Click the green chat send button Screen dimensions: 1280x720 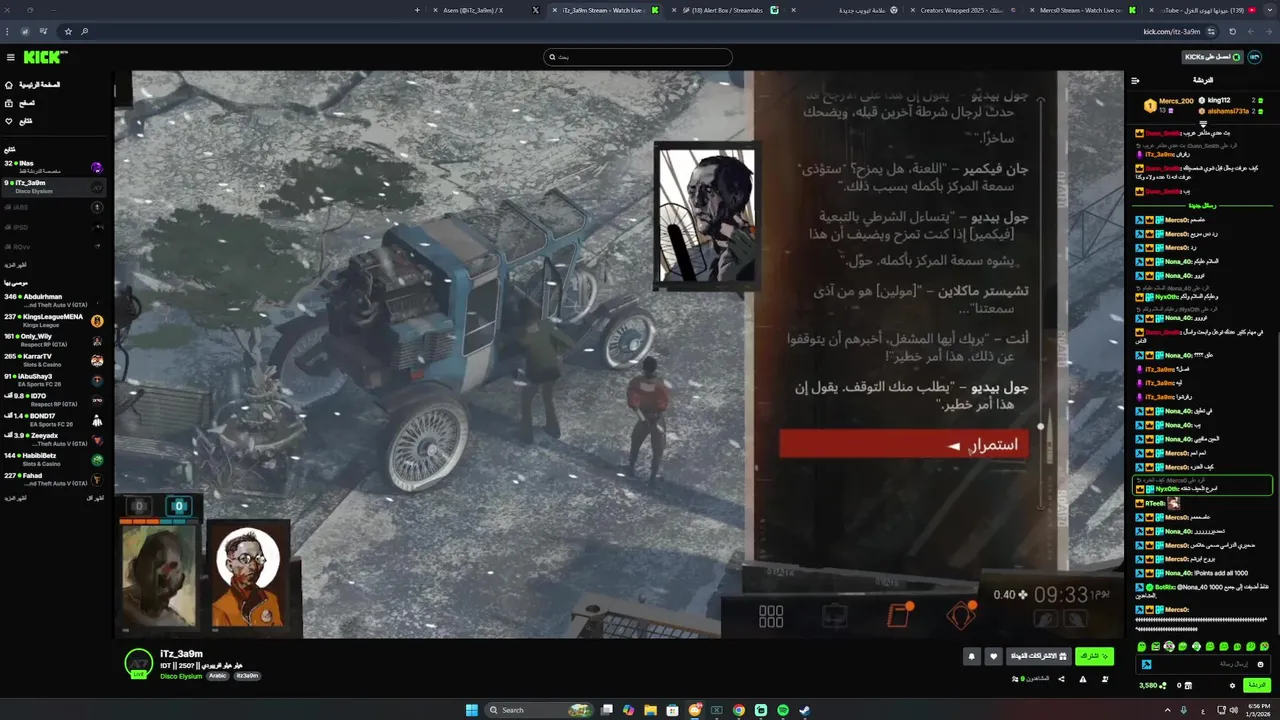point(1257,685)
